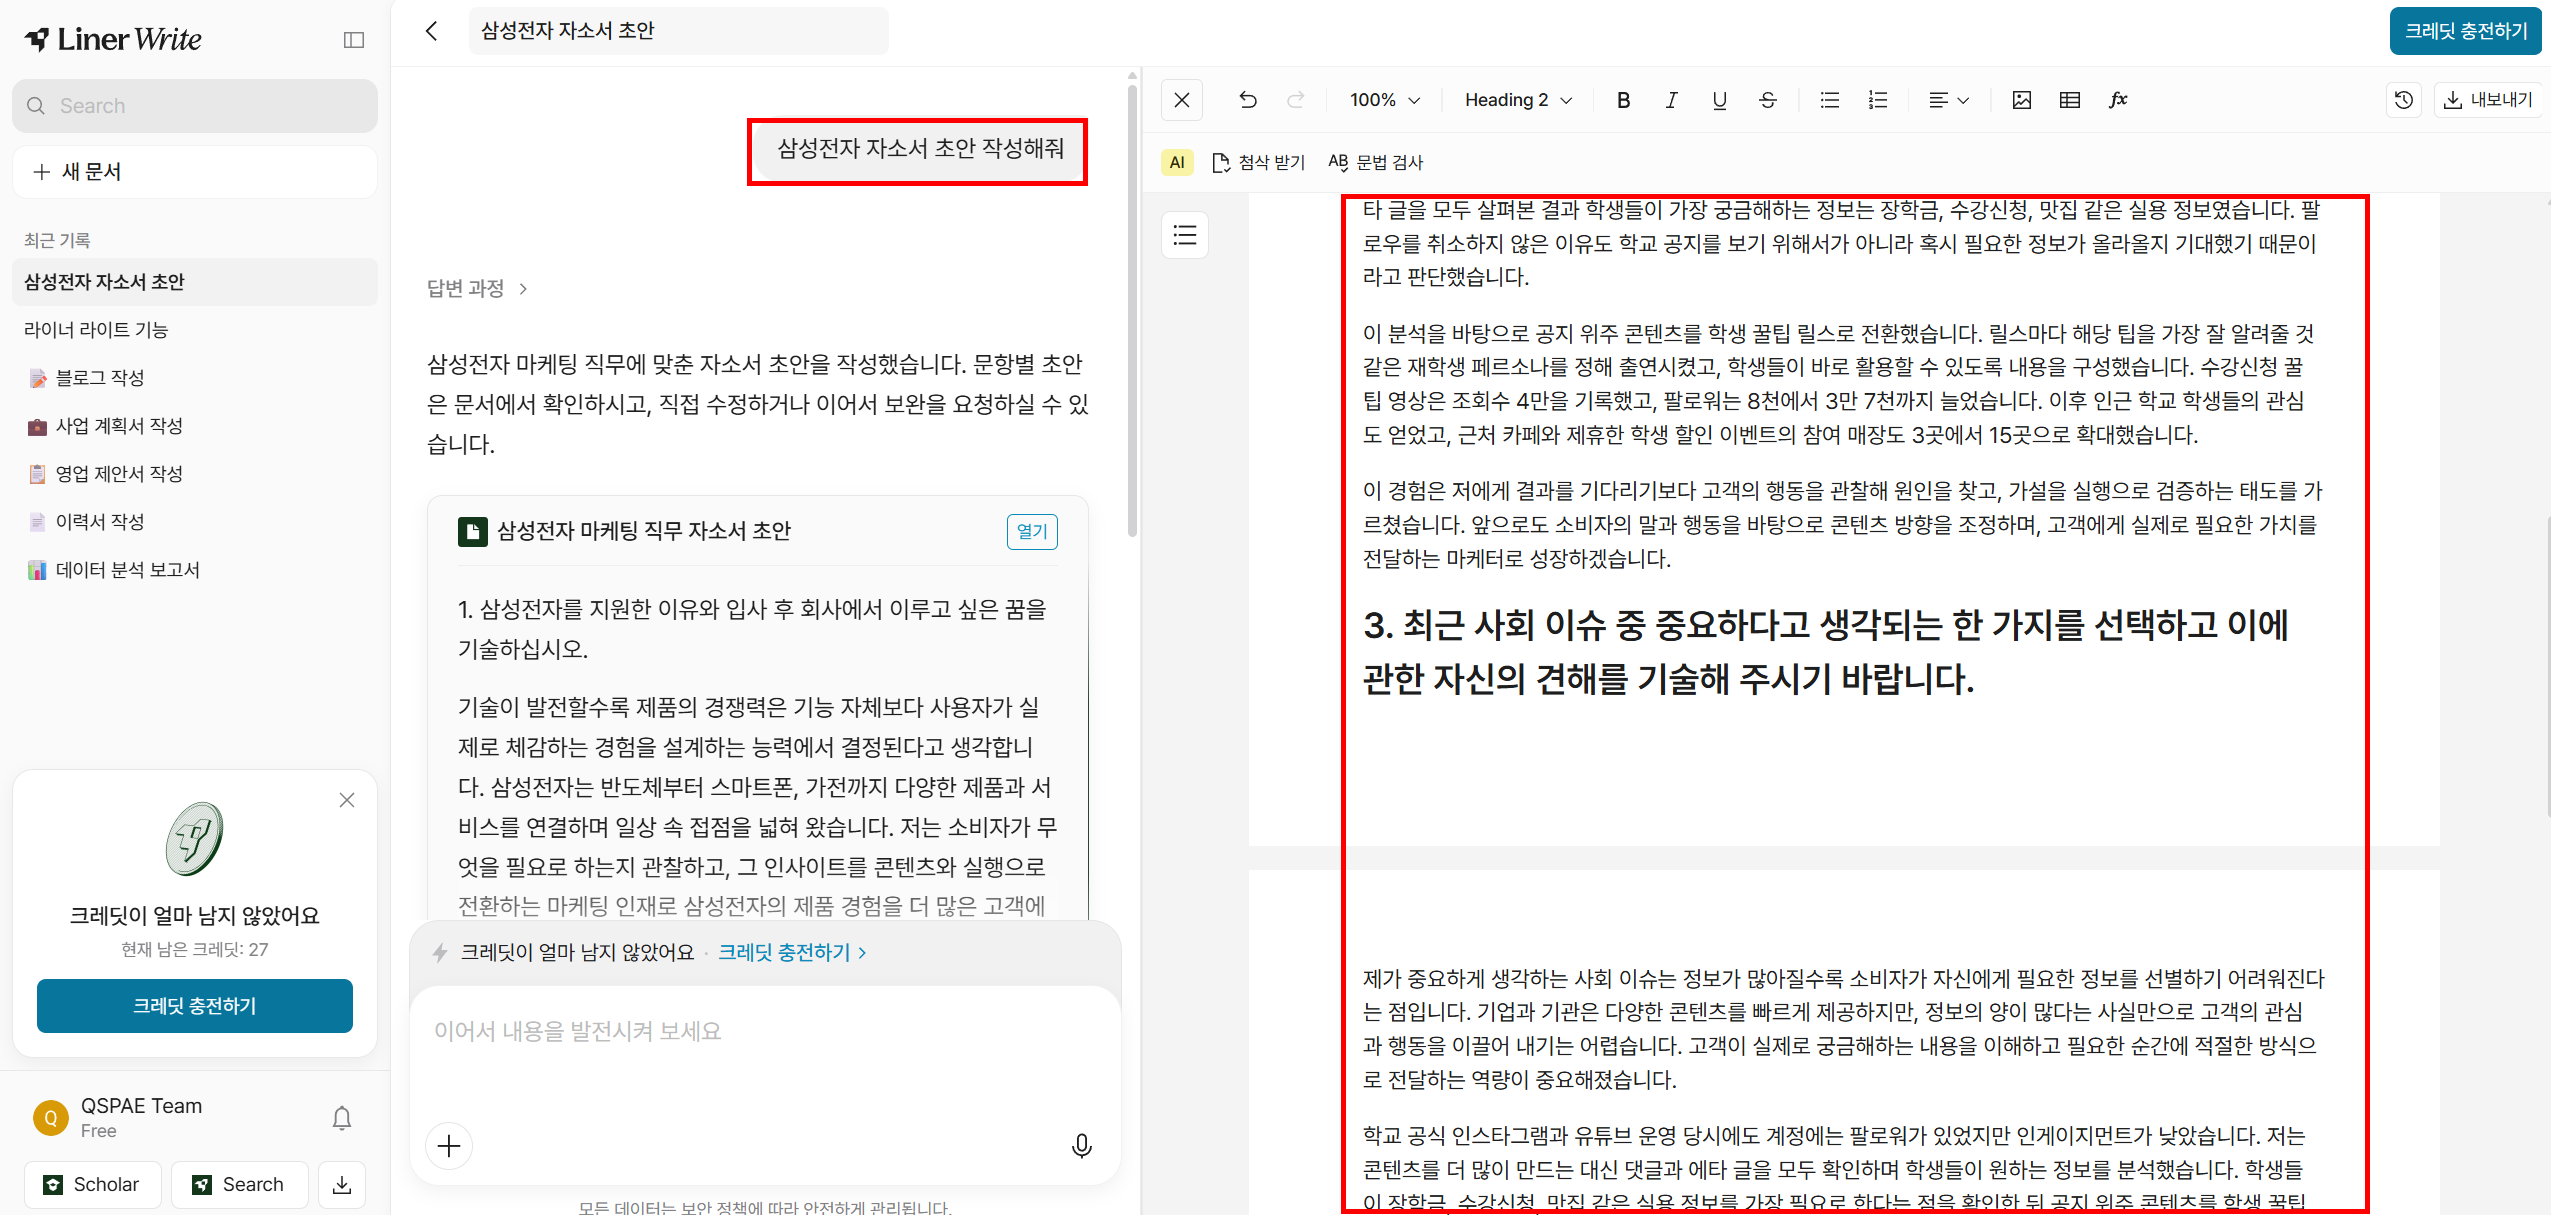Click the 크레딧 충전하기 button at top right
The width and height of the screenshot is (2551, 1215).
(2466, 31)
